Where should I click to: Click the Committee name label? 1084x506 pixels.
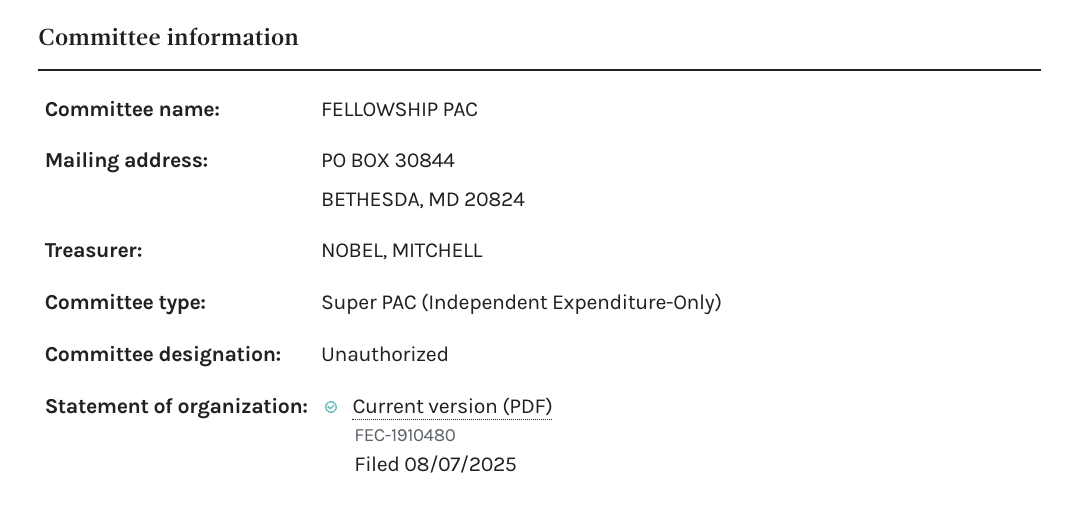point(132,110)
